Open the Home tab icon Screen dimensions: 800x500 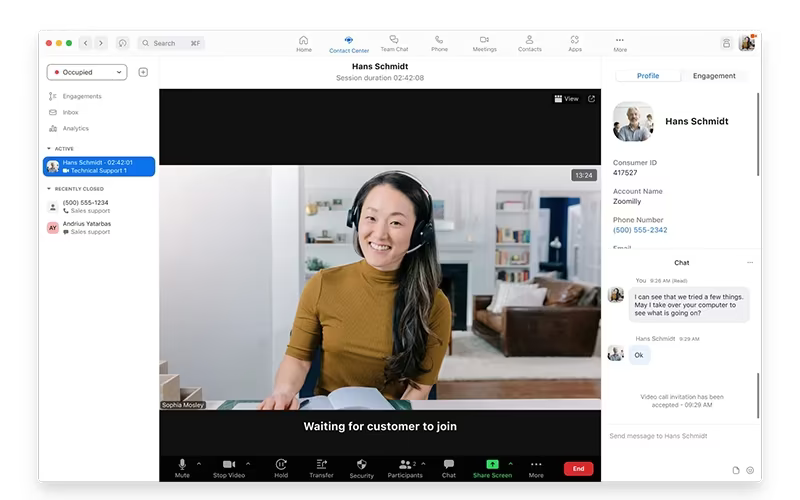pyautogui.click(x=304, y=40)
